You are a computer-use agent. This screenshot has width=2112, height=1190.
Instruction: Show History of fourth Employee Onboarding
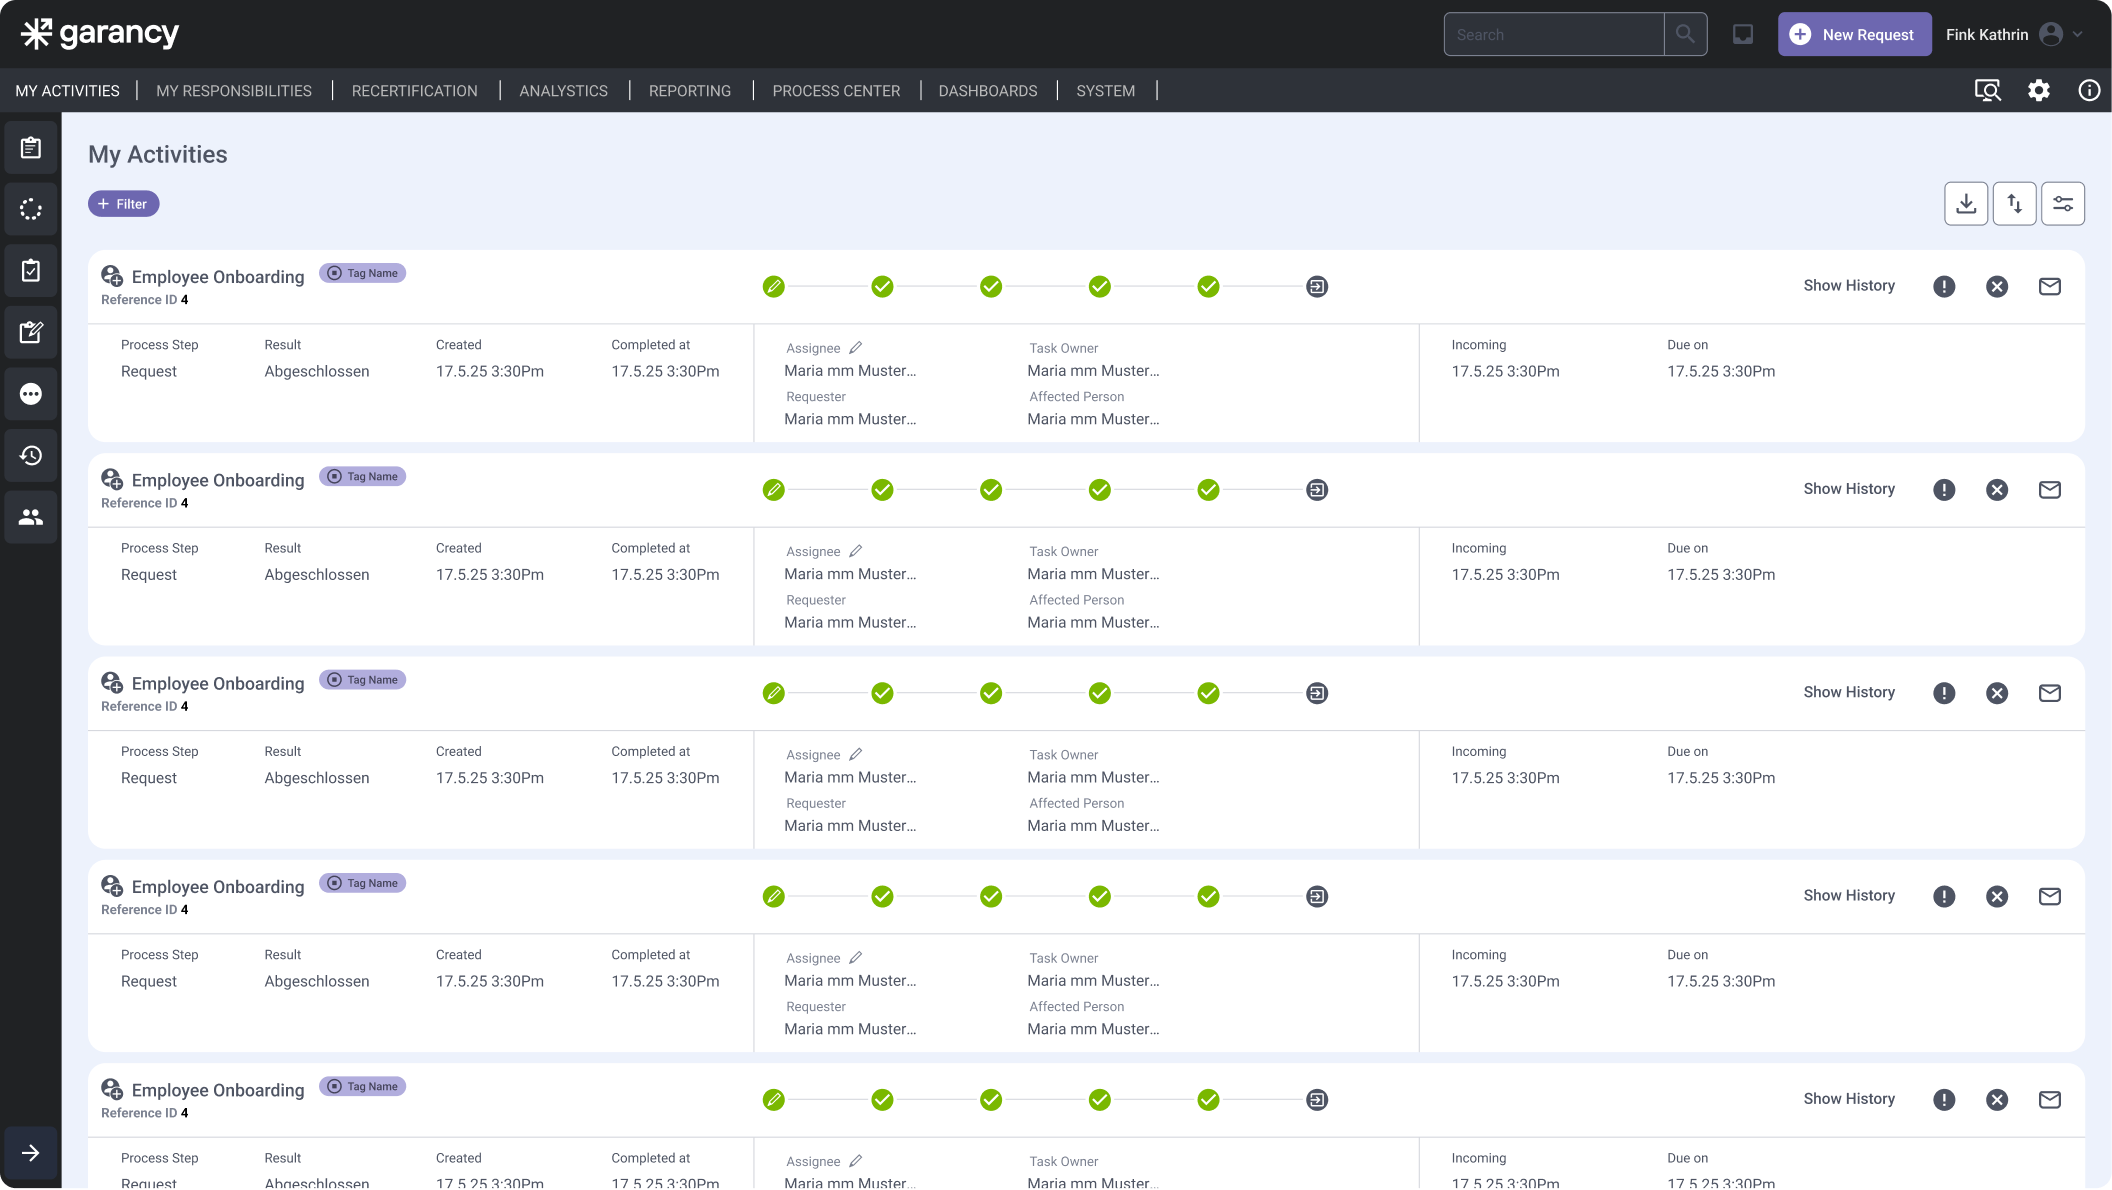tap(1848, 896)
